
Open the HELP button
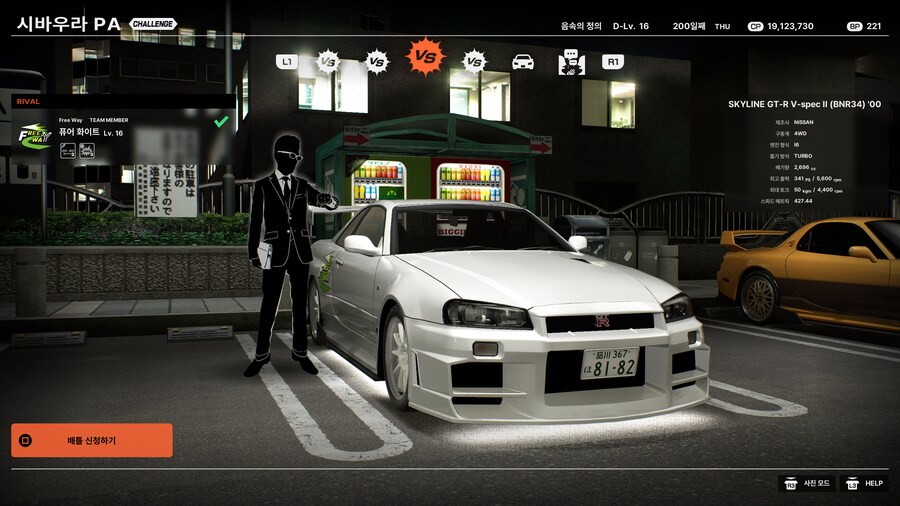click(864, 483)
